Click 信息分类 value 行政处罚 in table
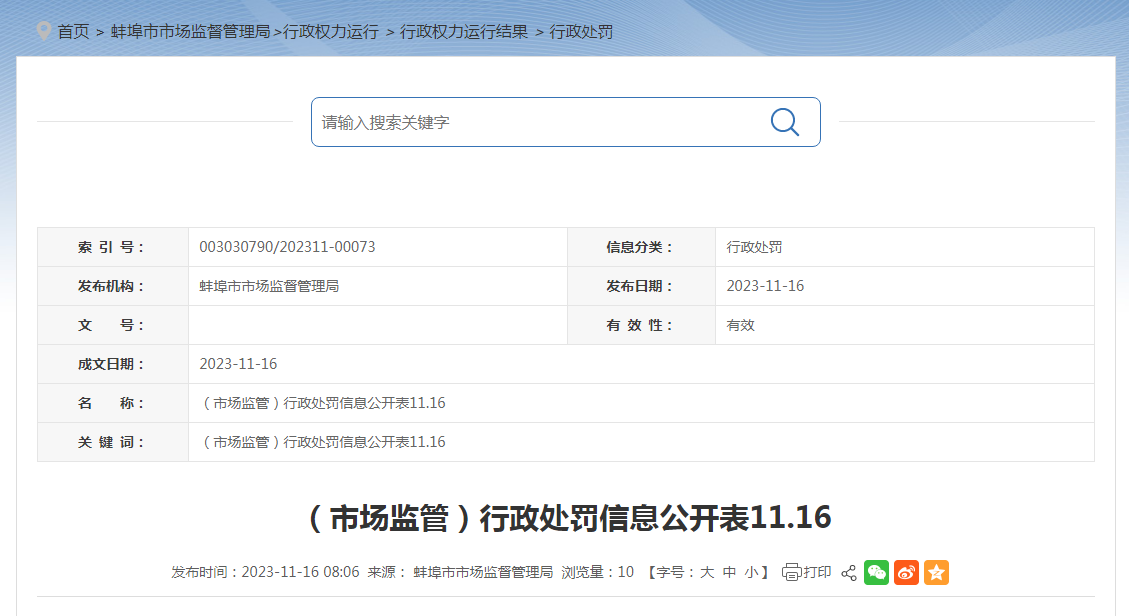The image size is (1129, 616). tap(754, 247)
